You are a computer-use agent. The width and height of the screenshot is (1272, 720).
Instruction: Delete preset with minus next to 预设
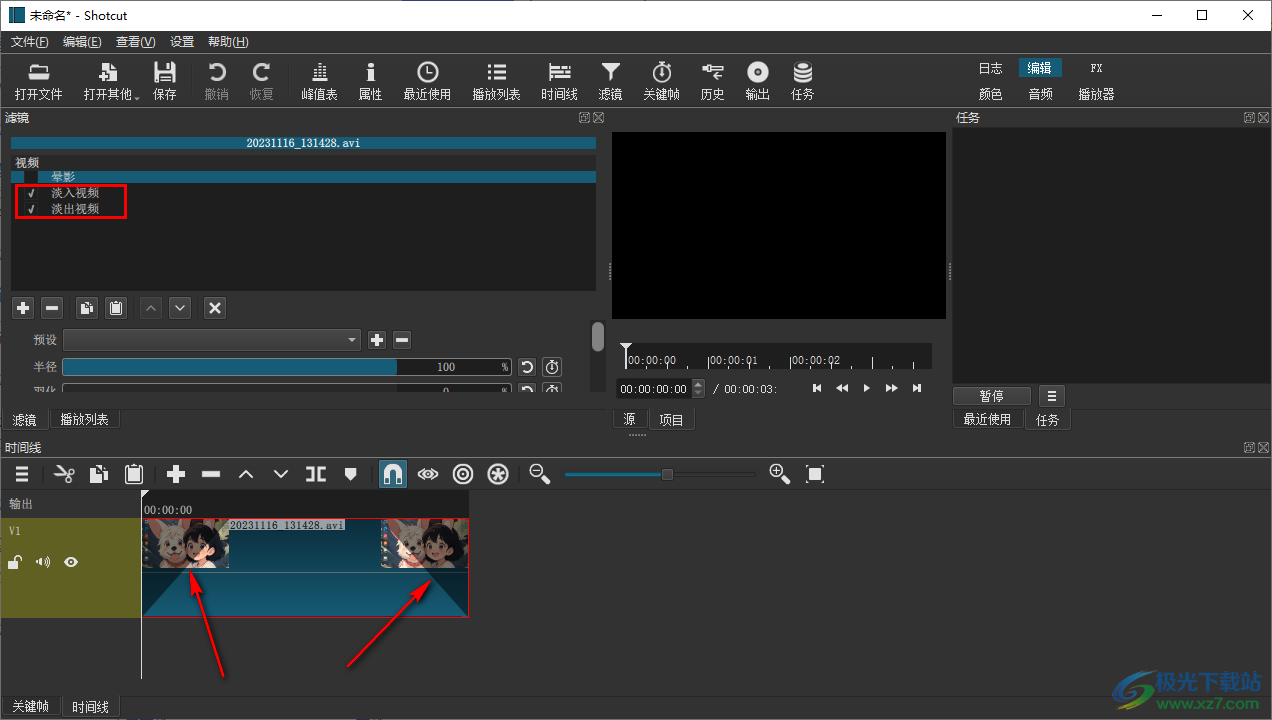click(402, 340)
